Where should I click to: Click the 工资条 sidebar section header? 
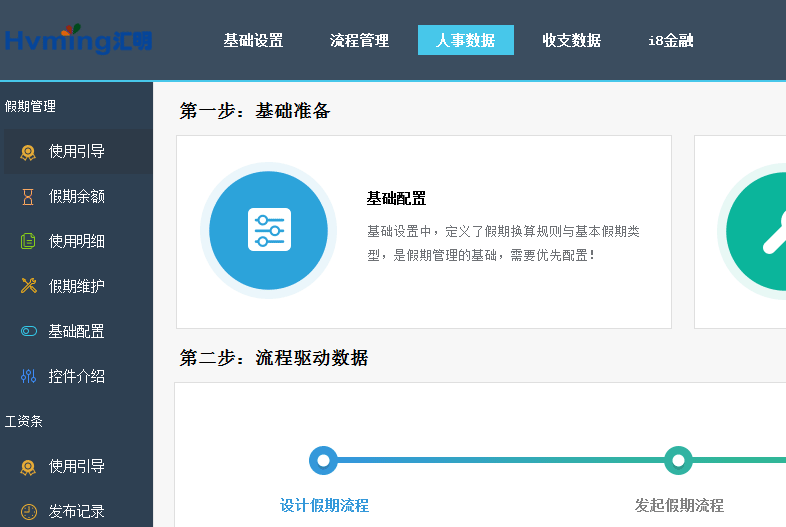pos(24,421)
